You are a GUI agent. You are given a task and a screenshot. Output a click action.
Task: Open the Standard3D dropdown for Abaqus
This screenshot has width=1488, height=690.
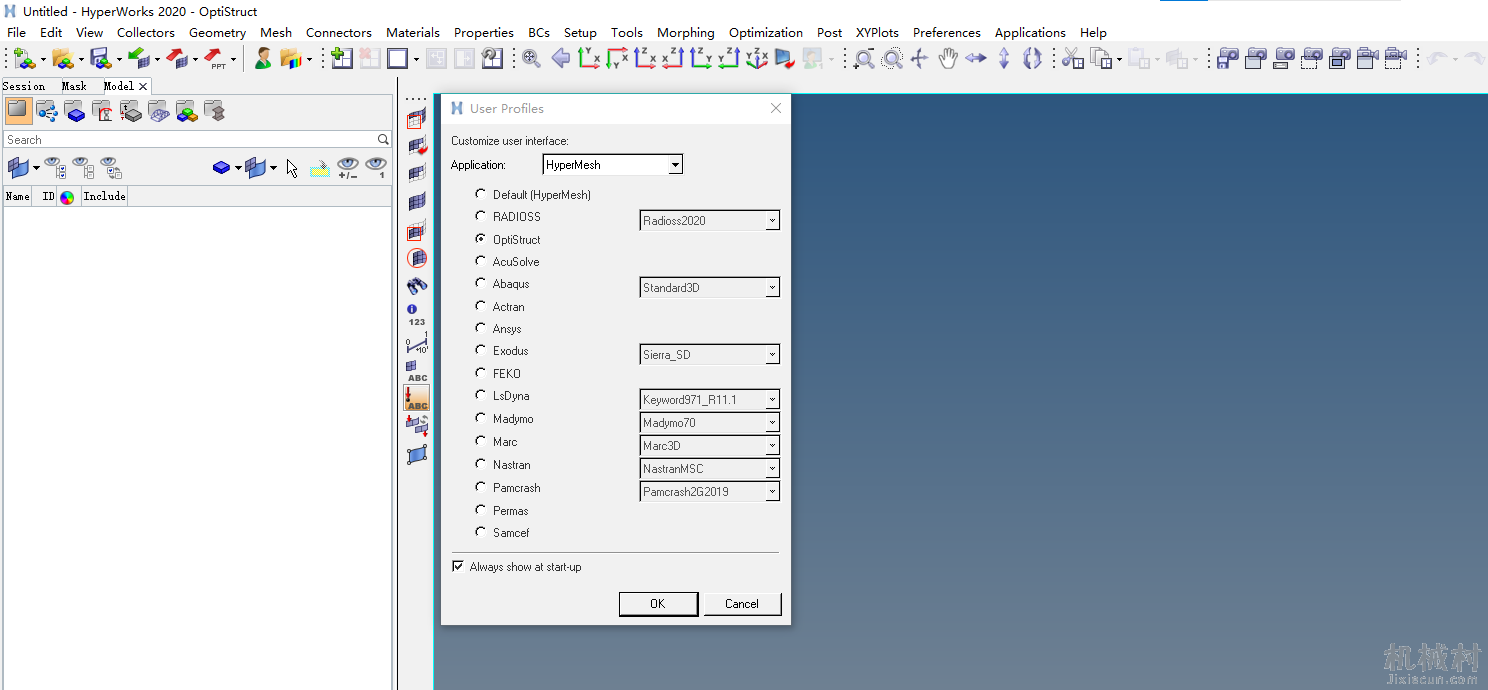709,287
